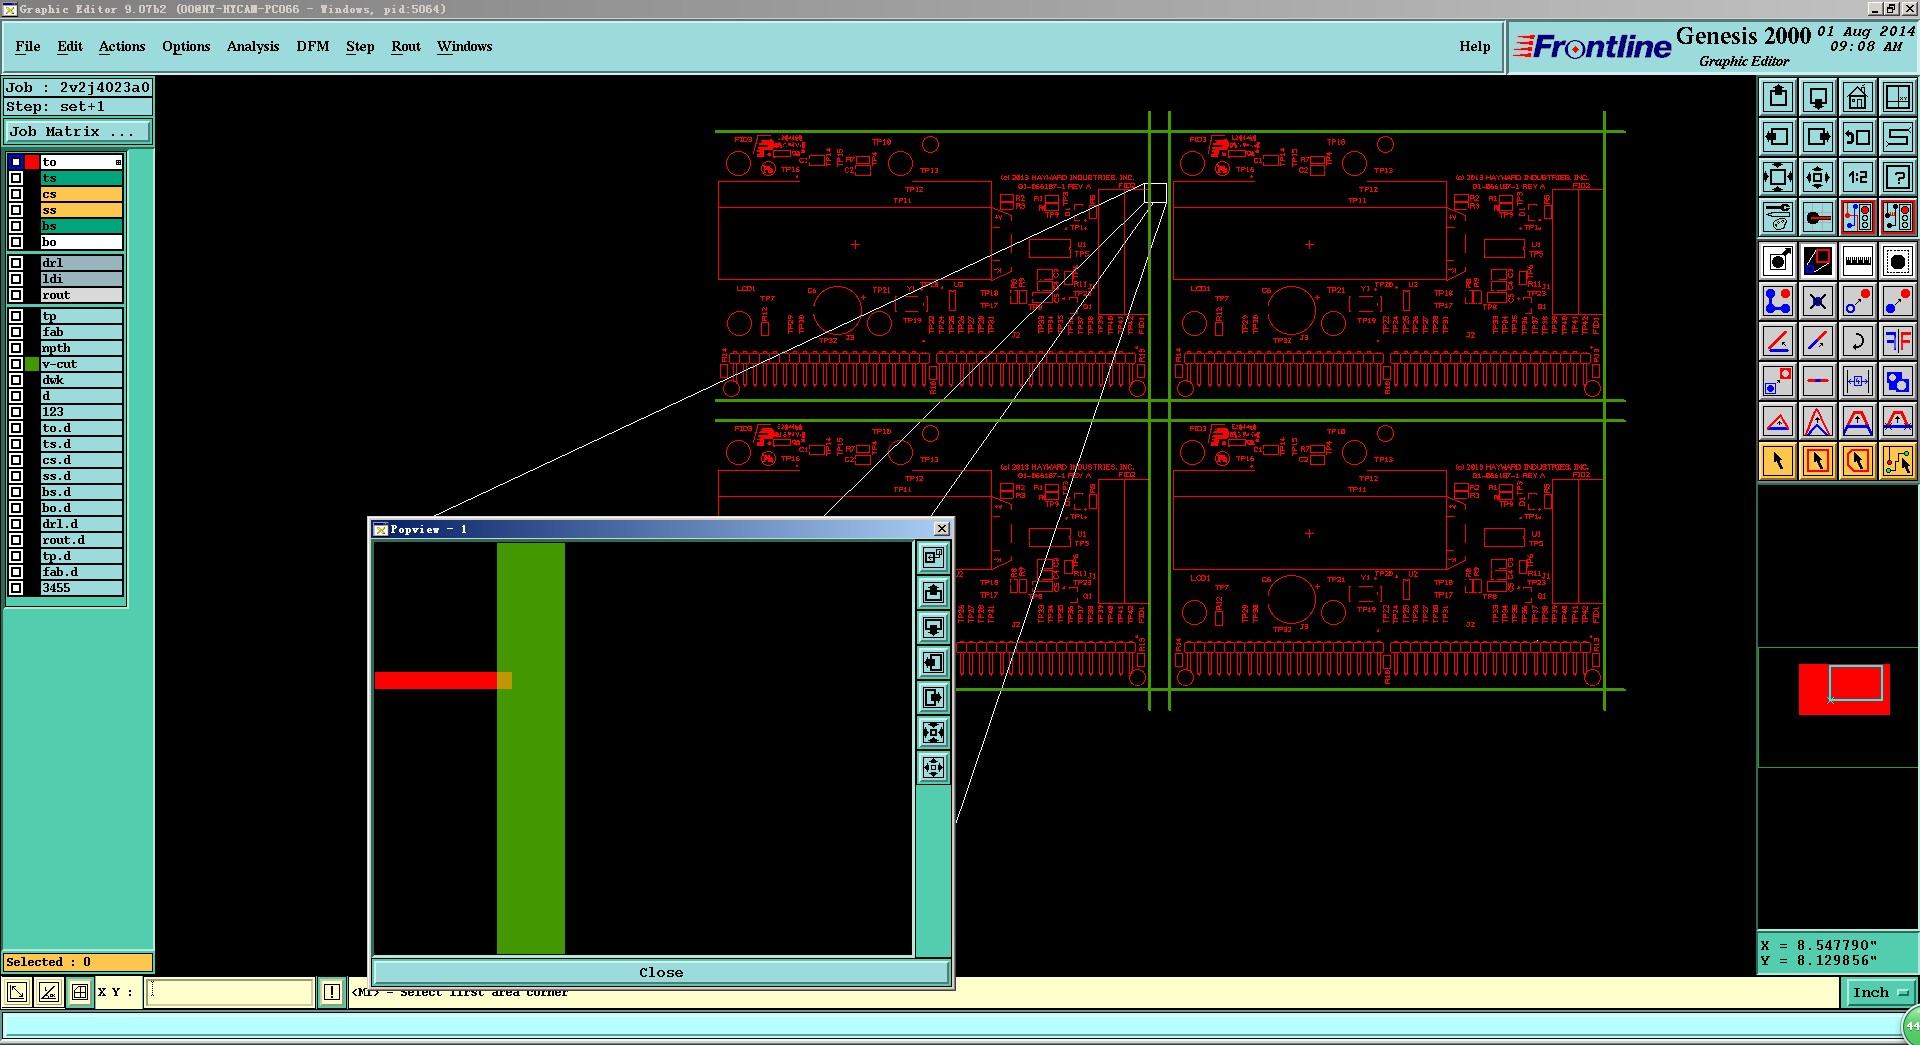Select the black arrow pointer select tool
This screenshot has height=1045, width=1920.
coord(1778,461)
